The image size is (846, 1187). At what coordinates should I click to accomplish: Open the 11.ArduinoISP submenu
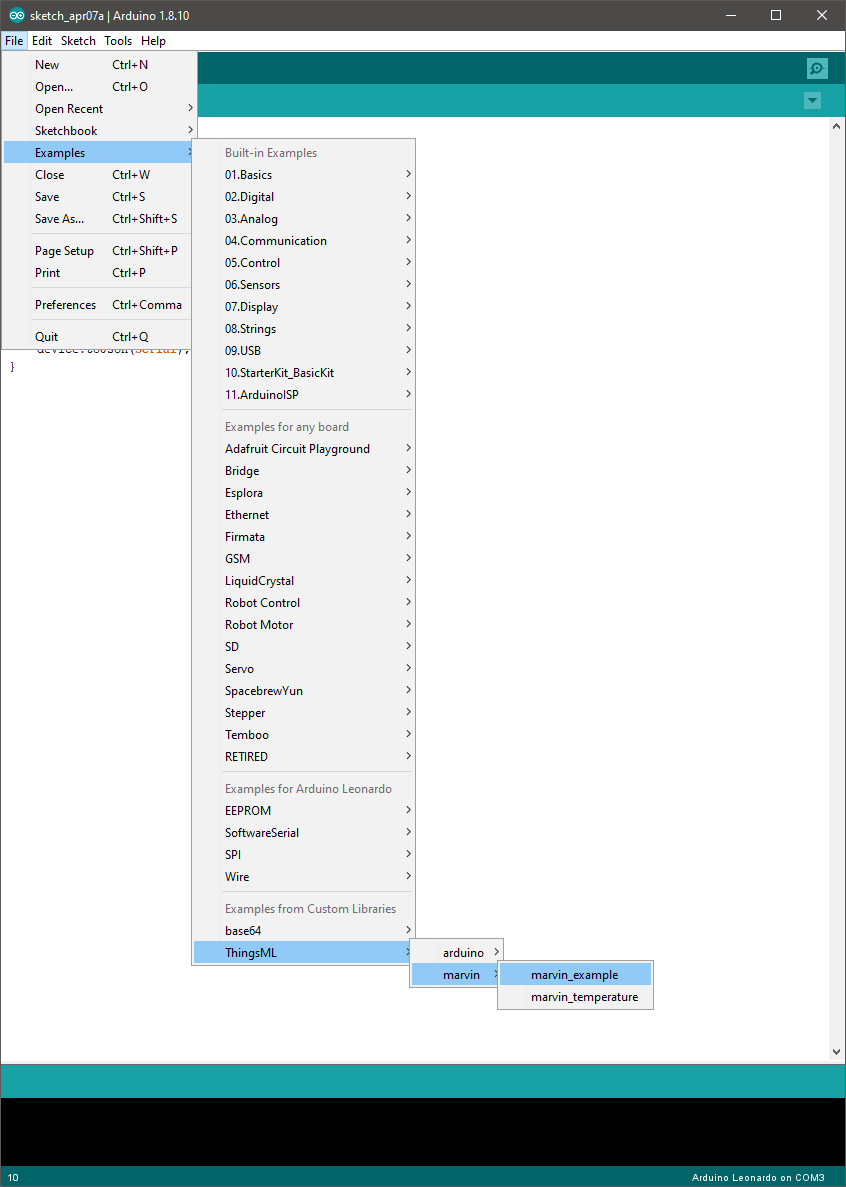click(303, 394)
